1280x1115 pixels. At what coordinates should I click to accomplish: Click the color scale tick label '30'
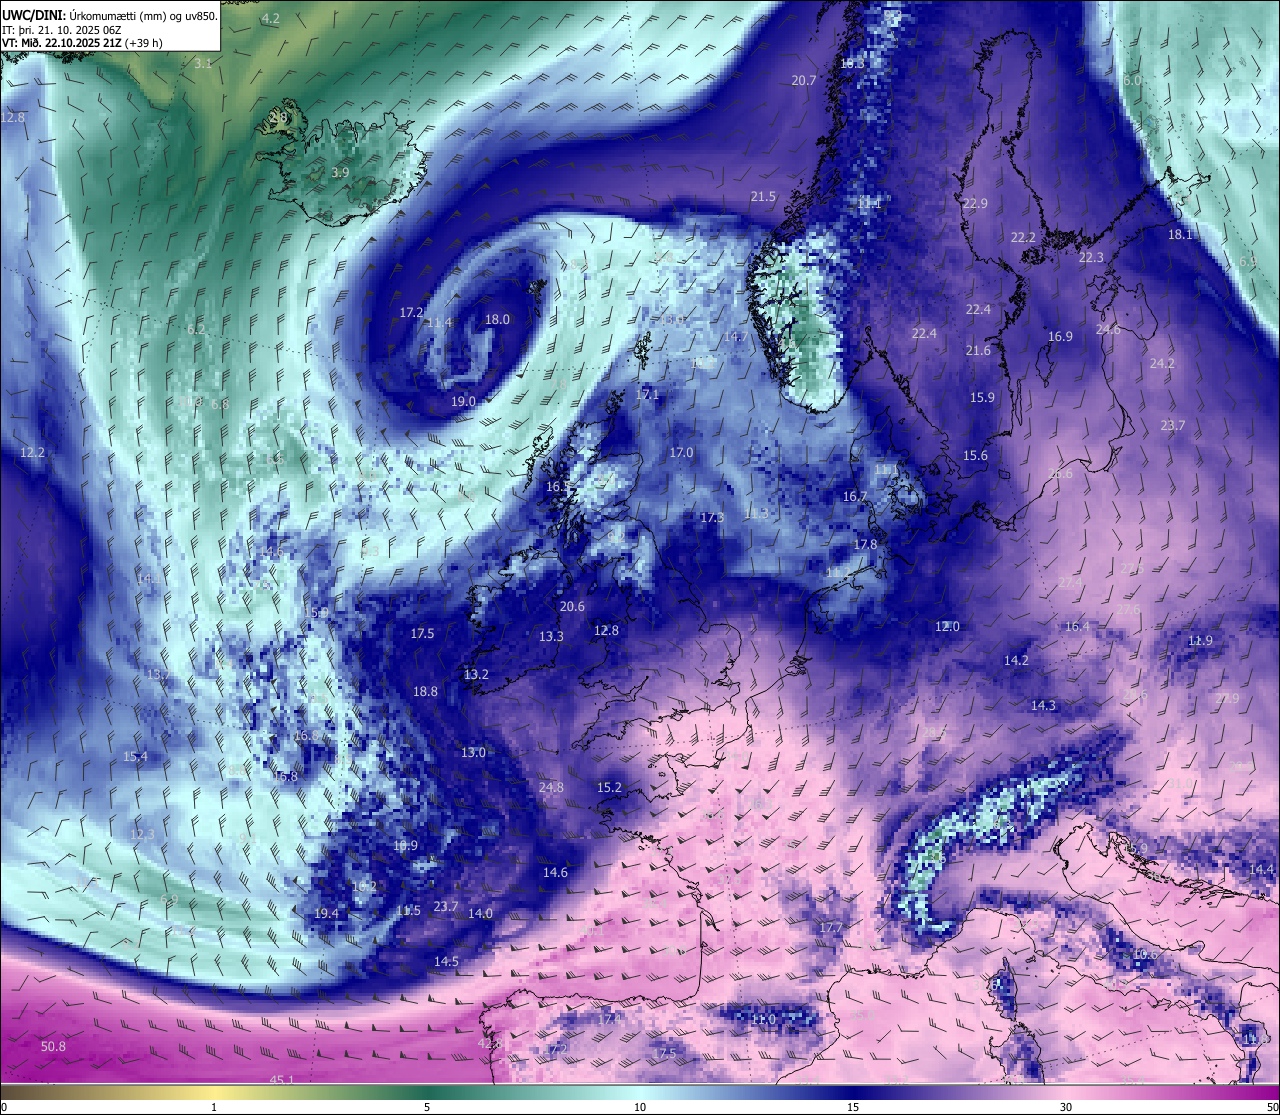pos(1066,1107)
